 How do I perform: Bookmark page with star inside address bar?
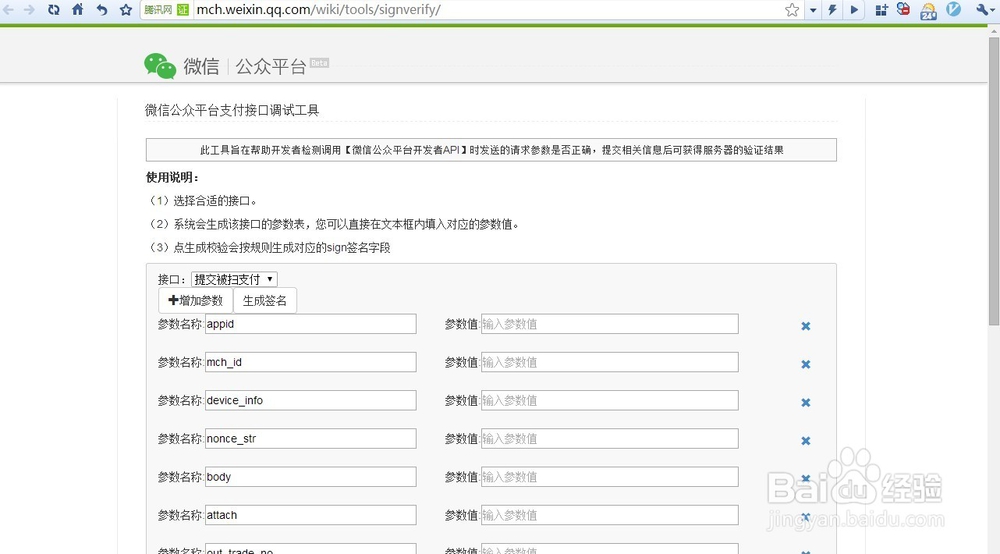point(791,10)
